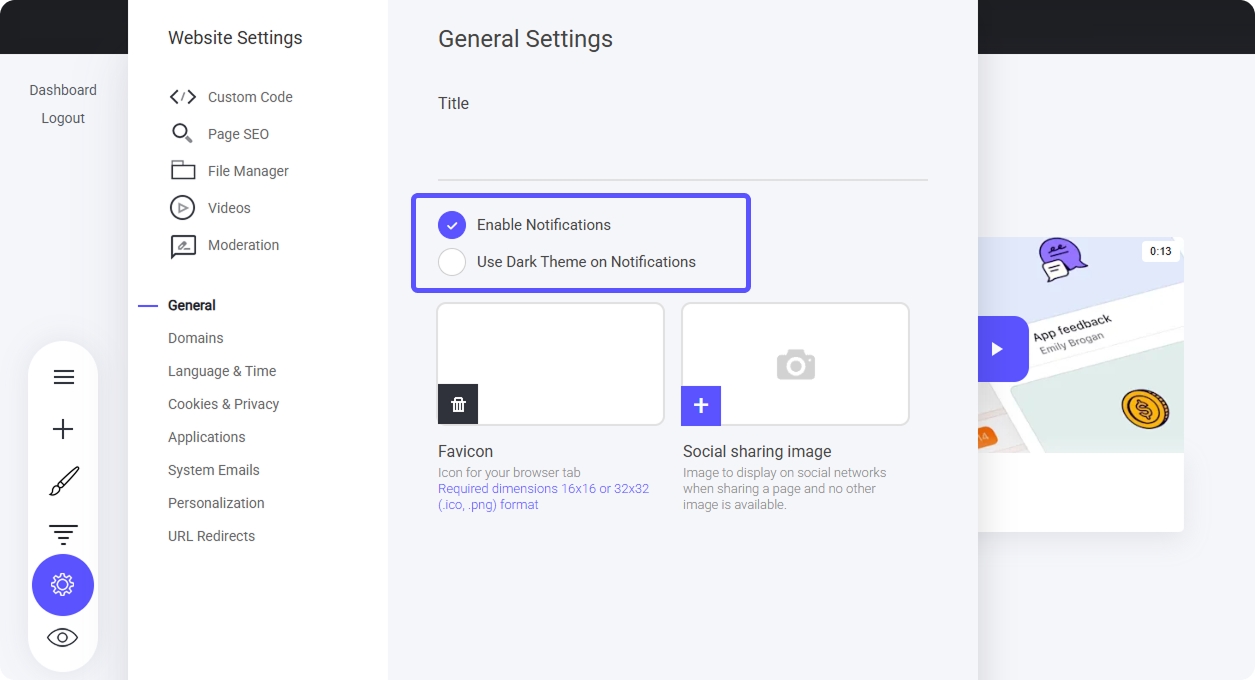
Task: Click the Logout link
Action: tap(63, 118)
